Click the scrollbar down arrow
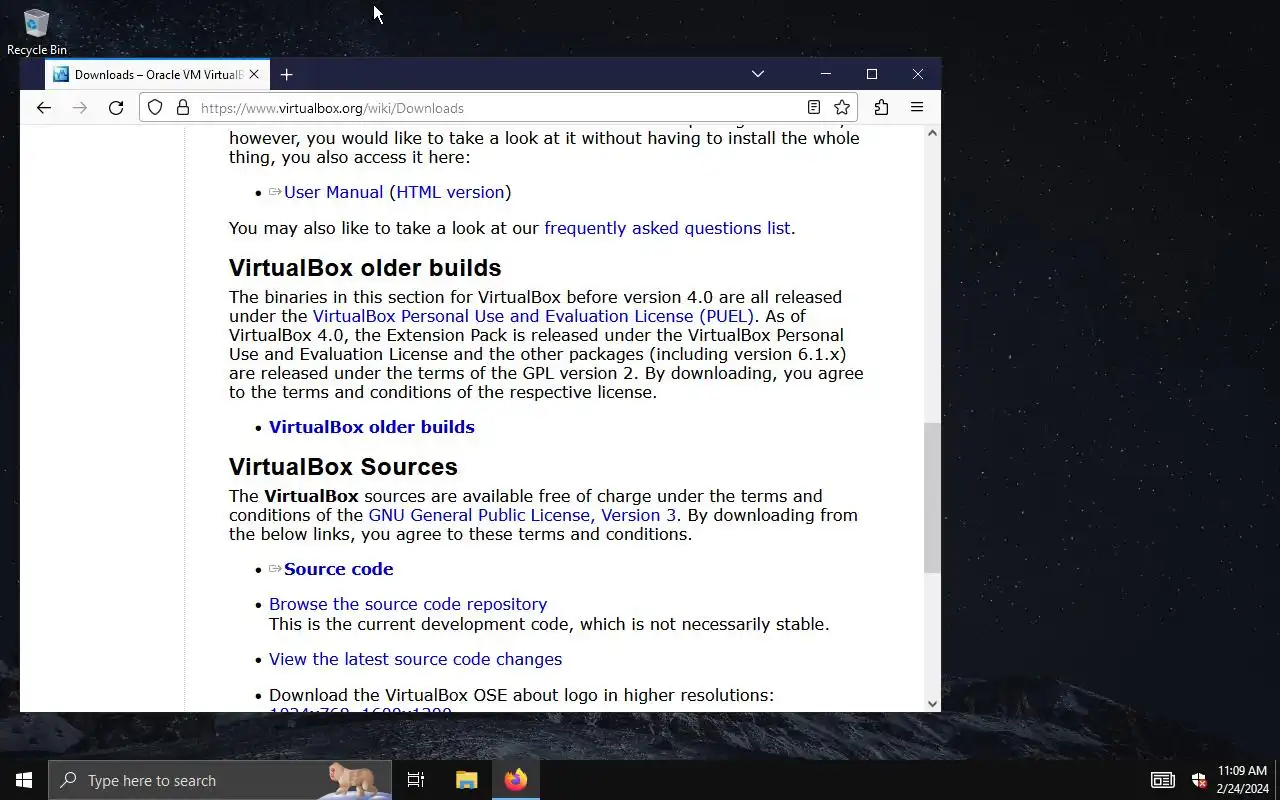This screenshot has height=800, width=1280. pos(932,704)
